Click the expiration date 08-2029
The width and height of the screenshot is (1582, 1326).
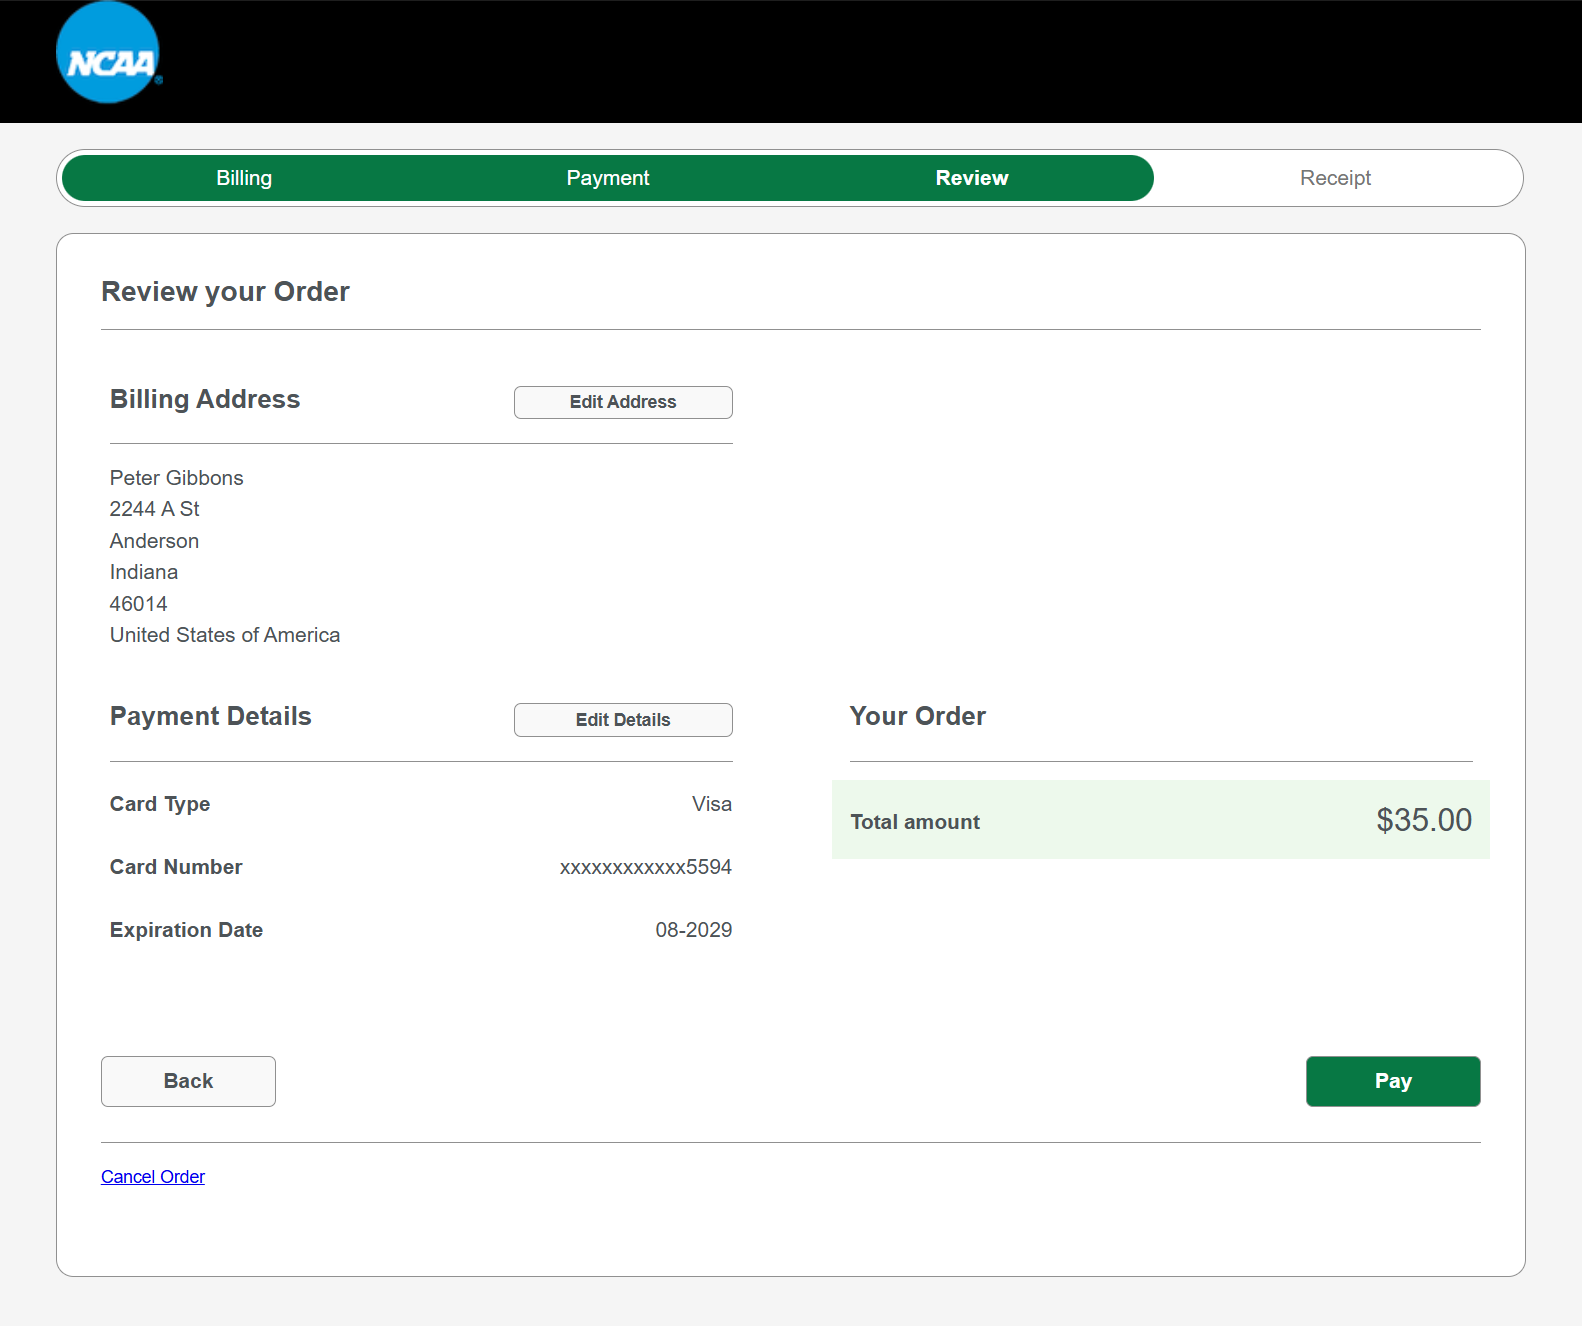694,930
